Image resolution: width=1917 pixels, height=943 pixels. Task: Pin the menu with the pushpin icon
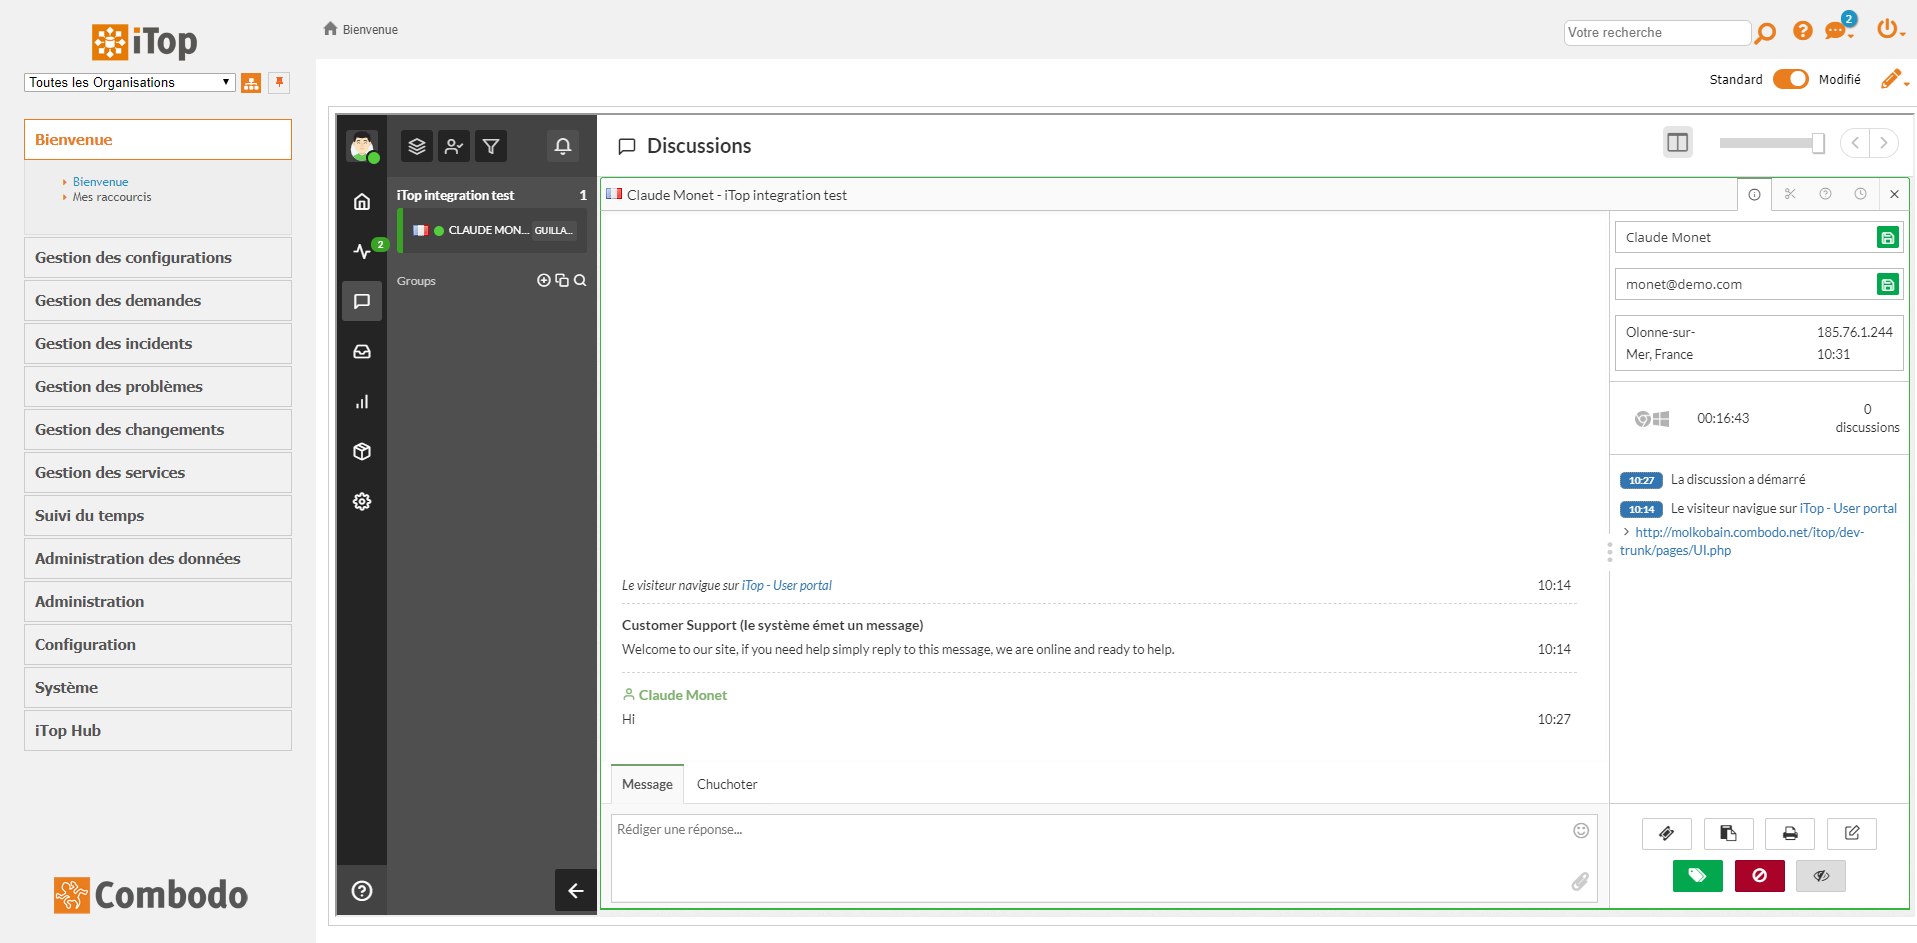coord(280,82)
